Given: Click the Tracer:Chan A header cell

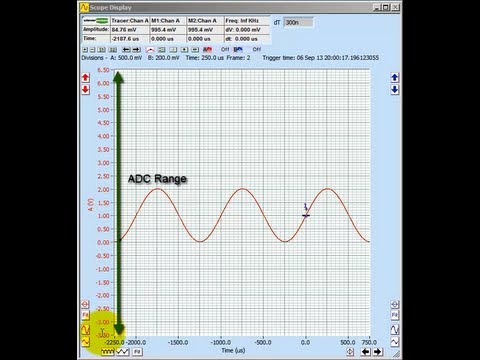Looking at the screenshot, I should [x=130, y=21].
